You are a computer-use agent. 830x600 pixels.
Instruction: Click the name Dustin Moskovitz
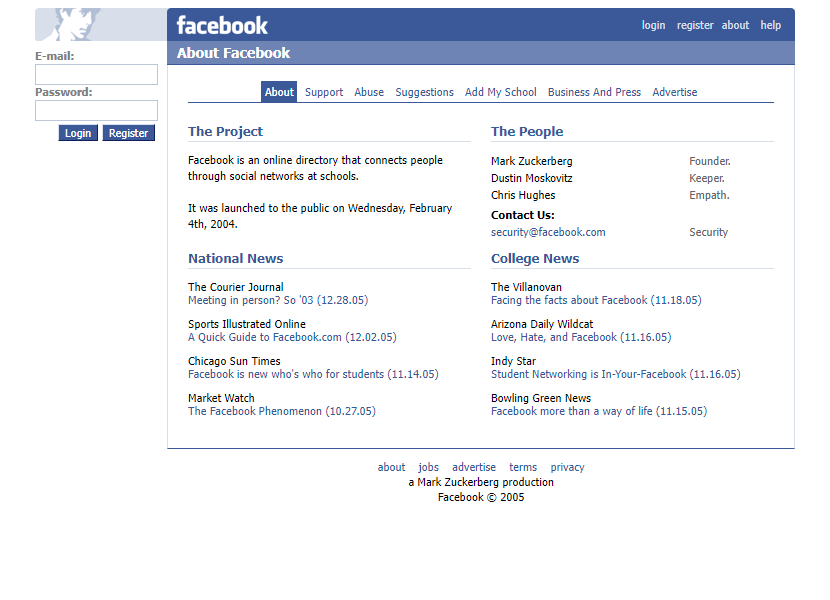[531, 178]
